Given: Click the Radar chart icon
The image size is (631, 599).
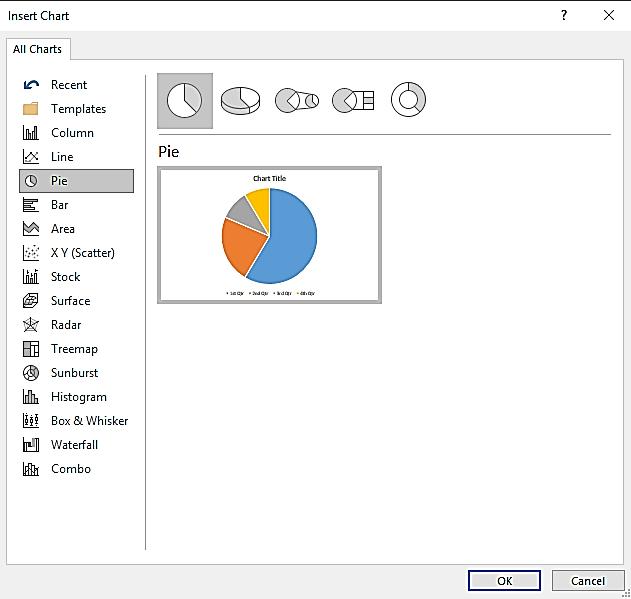Looking at the screenshot, I should click(x=31, y=325).
